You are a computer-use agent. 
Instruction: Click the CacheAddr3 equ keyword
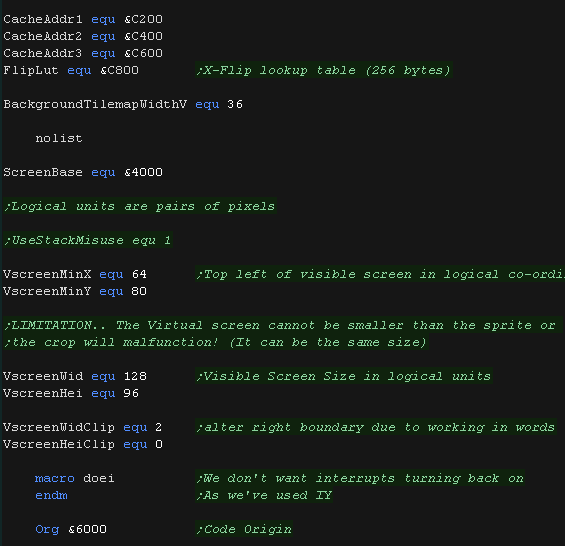(x=103, y=53)
